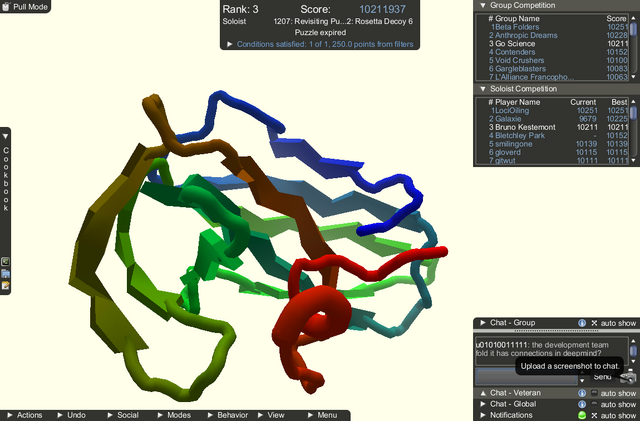Expand the Chat - Global panel
Screen dimensions: 640x421
pyautogui.click(x=483, y=404)
